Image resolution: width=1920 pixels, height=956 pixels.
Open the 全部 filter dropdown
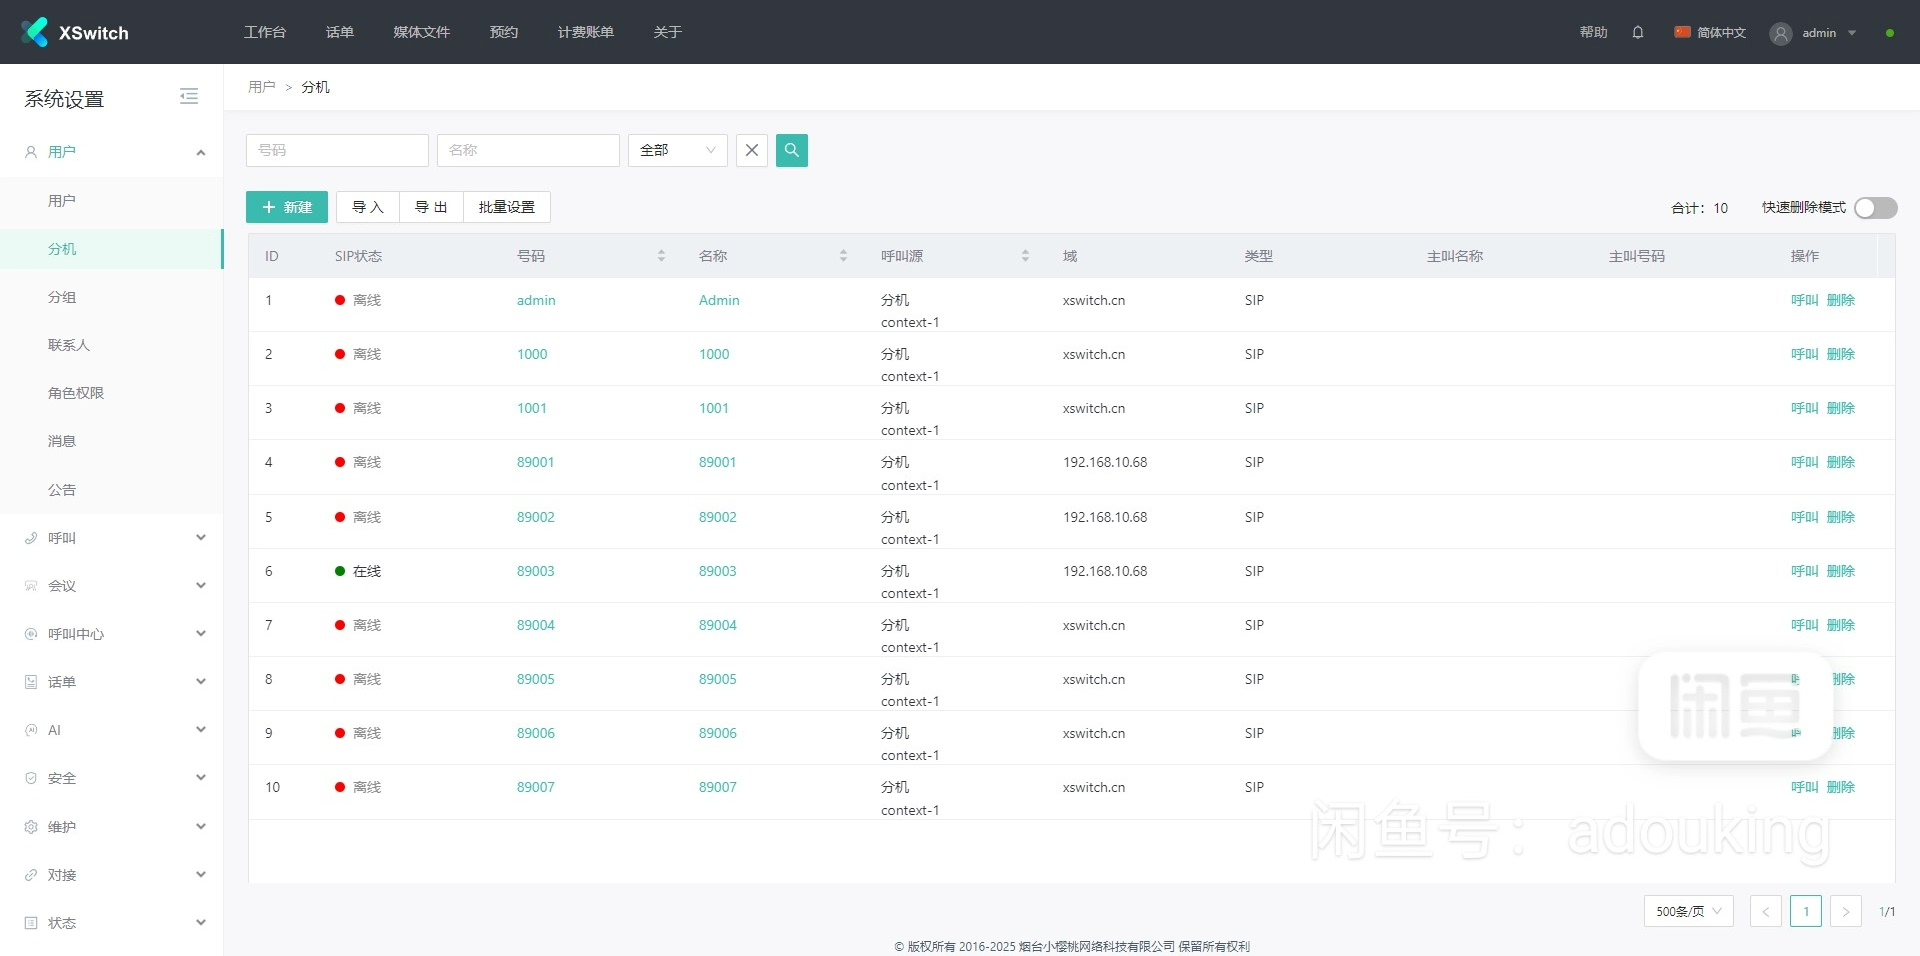677,150
